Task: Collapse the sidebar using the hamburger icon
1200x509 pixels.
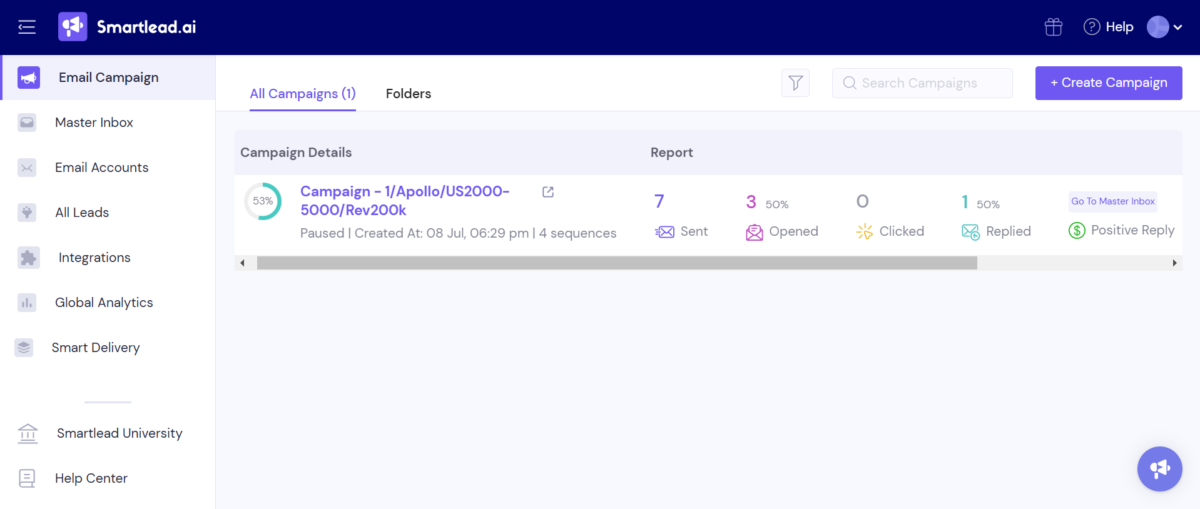Action: click(x=27, y=27)
